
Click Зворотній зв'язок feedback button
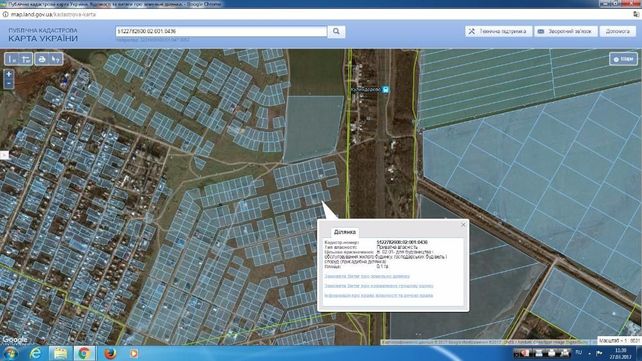565,32
